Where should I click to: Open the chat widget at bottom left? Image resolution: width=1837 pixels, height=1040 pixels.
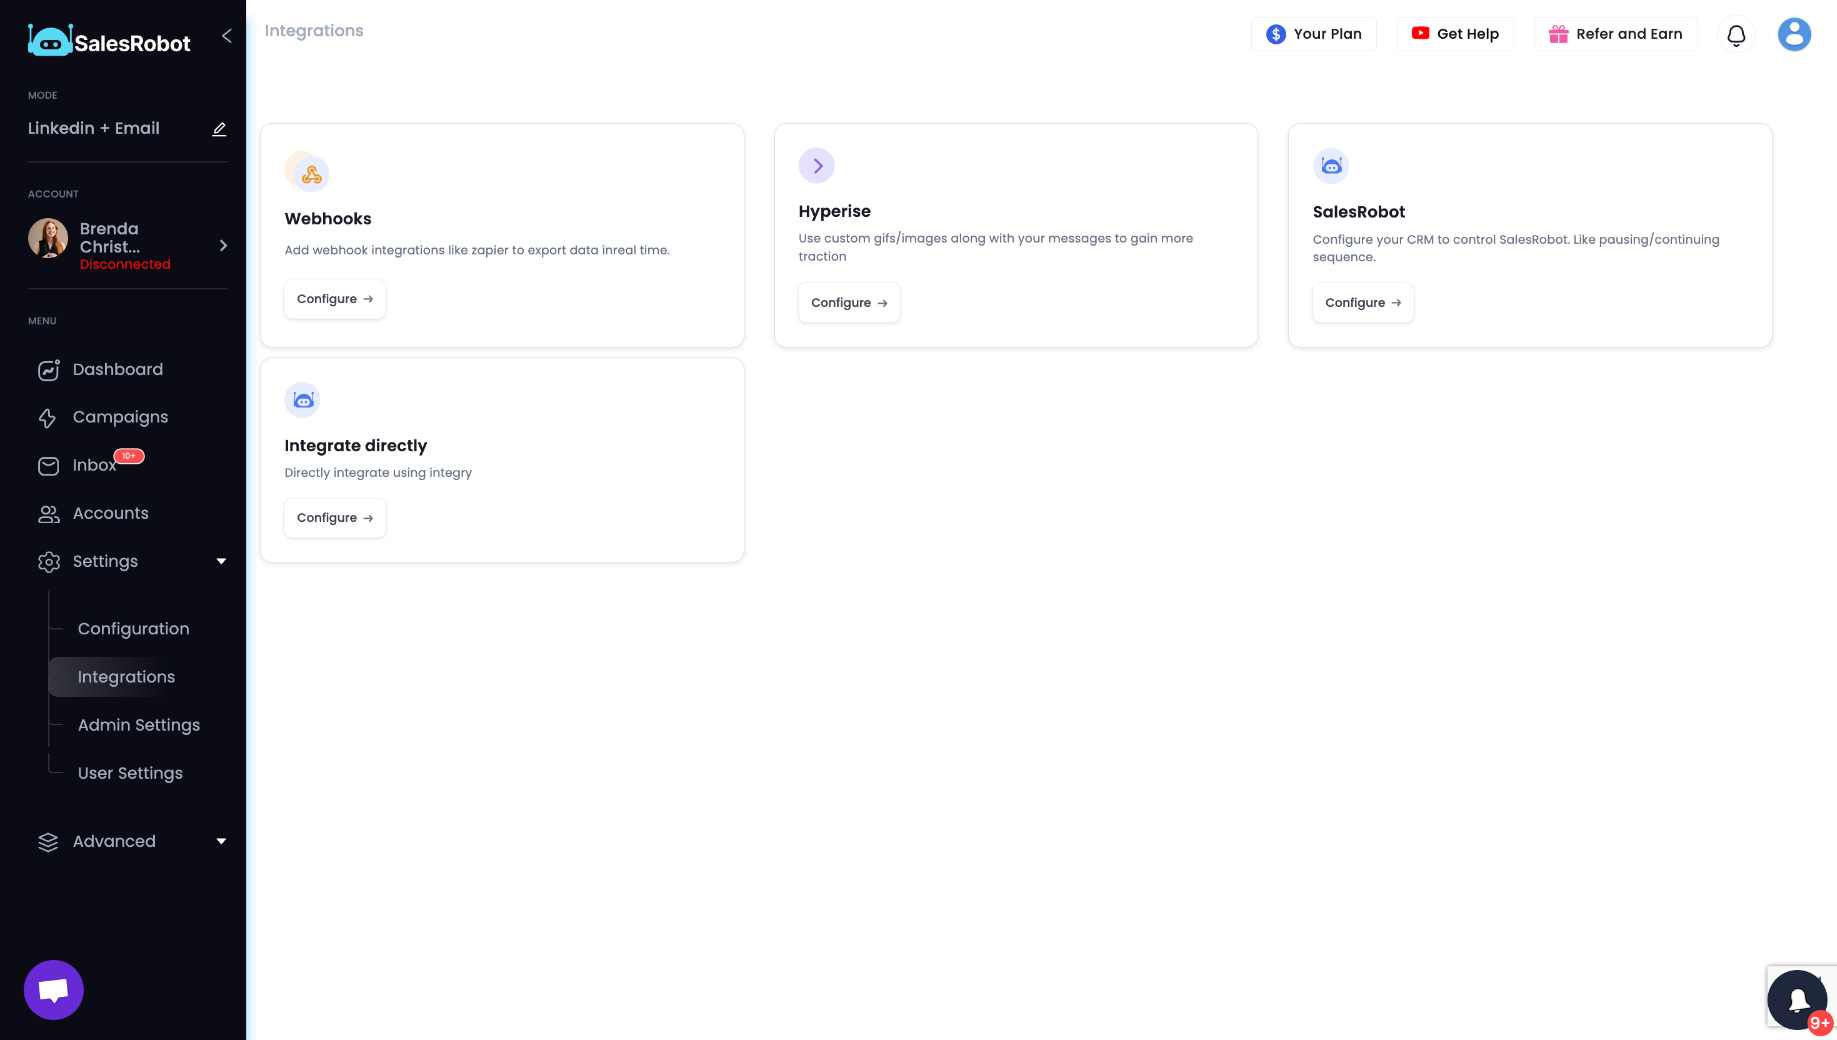pos(53,989)
